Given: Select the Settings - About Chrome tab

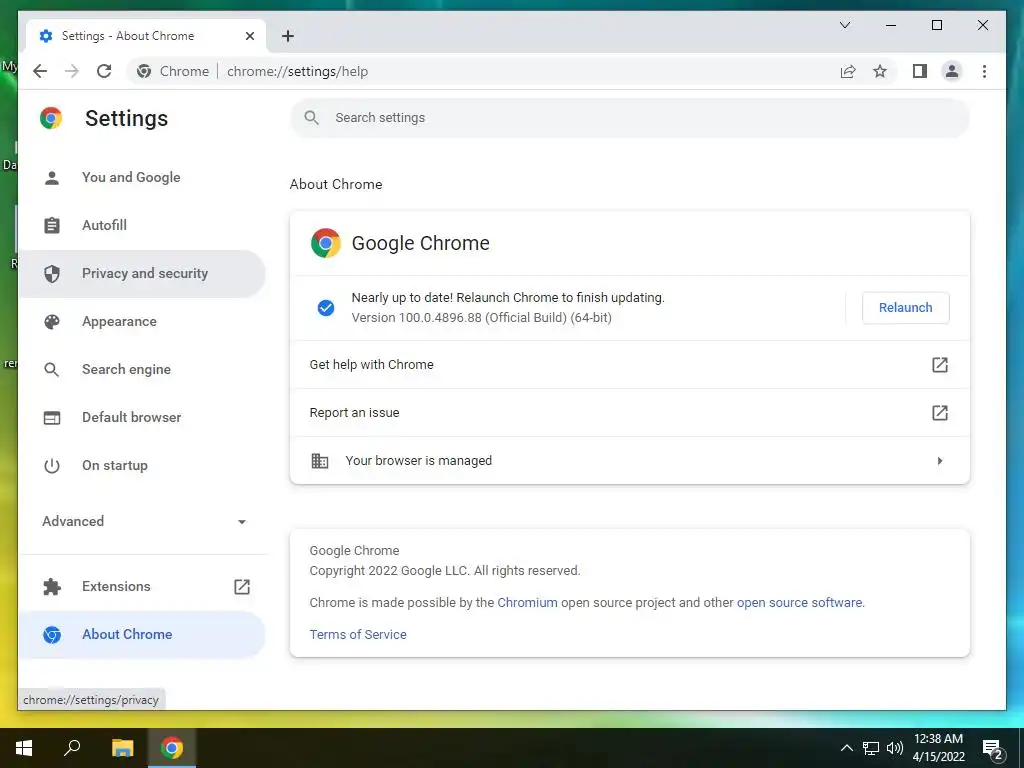Looking at the screenshot, I should click(145, 36).
